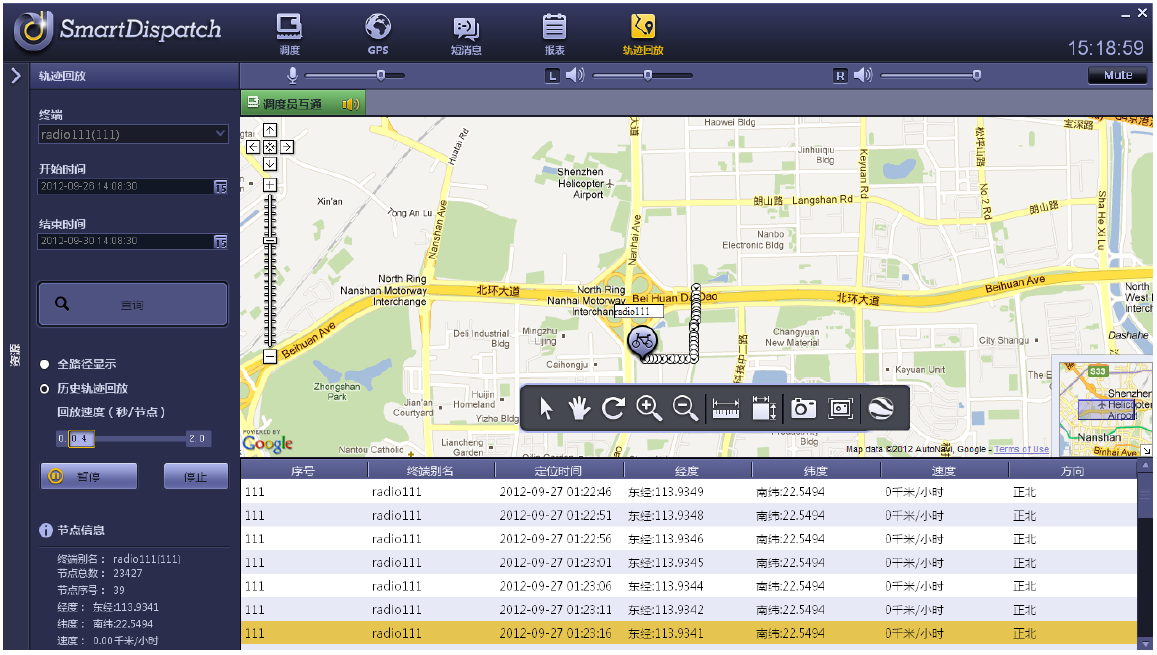Pan the map right with arrow
The height and width of the screenshot is (655, 1157).
[x=287, y=147]
